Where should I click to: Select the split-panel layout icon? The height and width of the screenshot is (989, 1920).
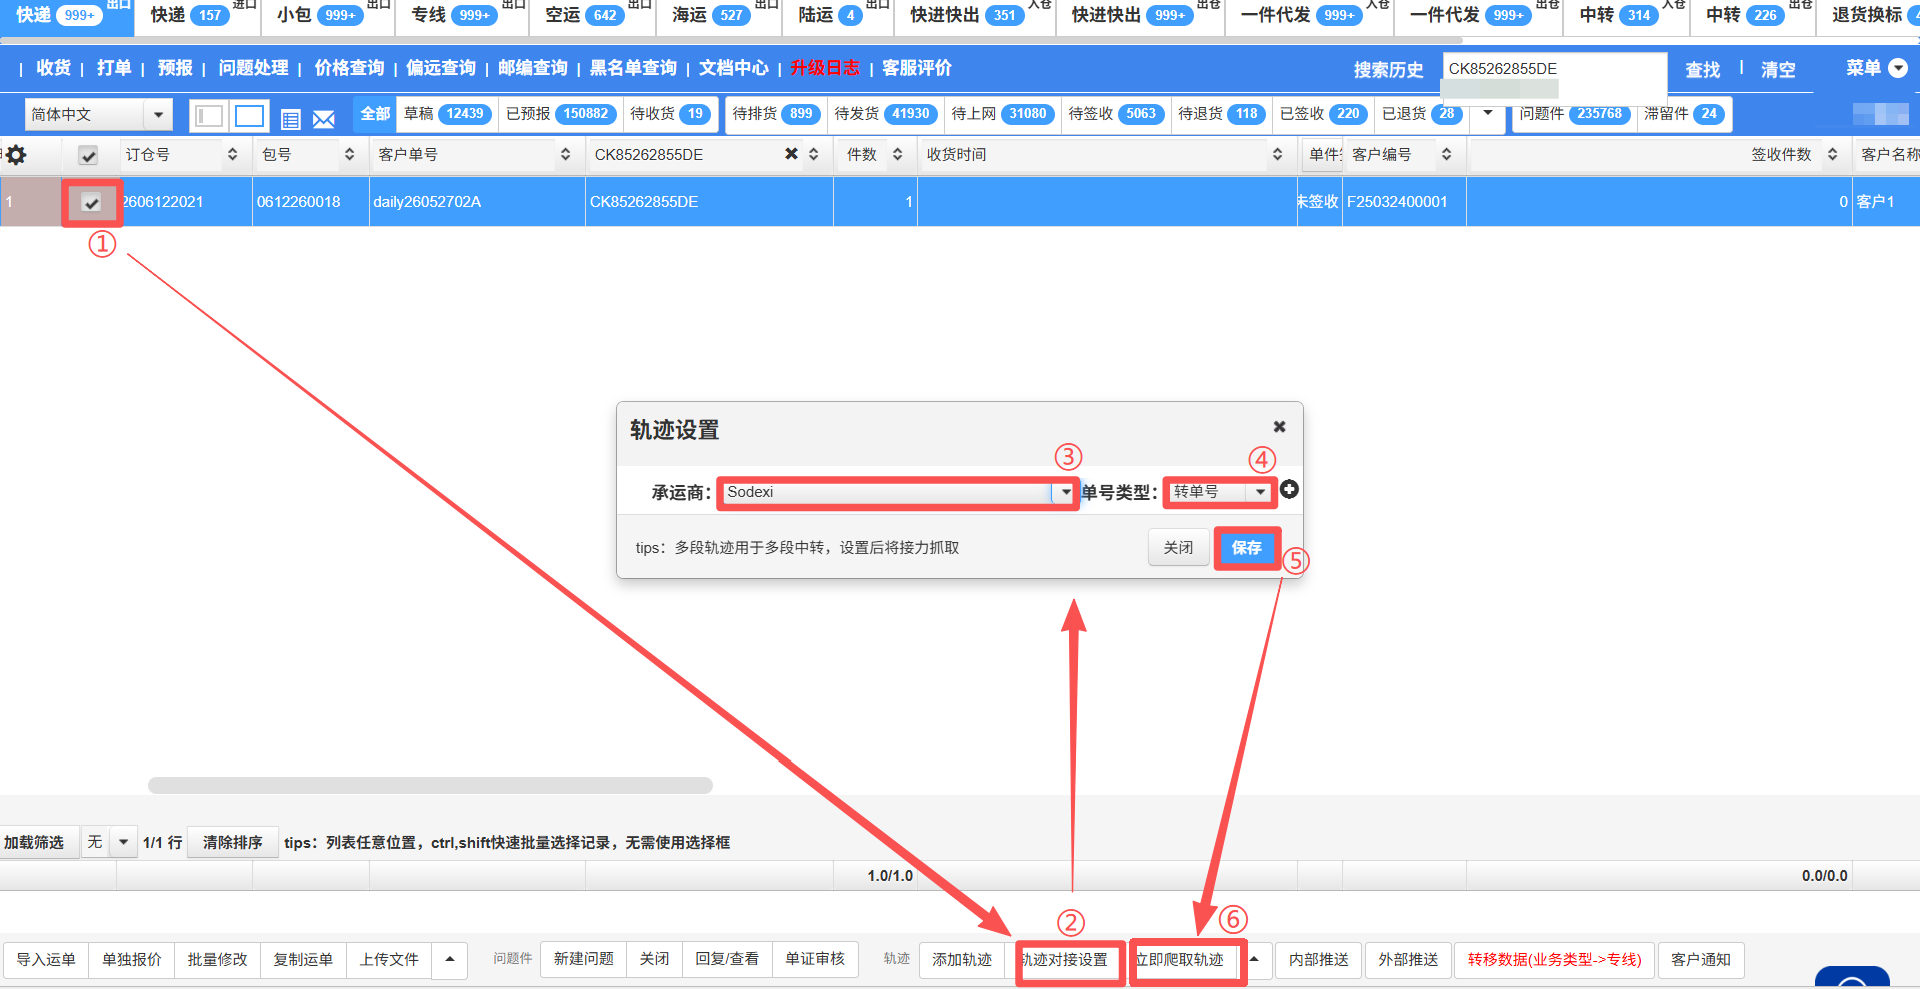pyautogui.click(x=209, y=116)
